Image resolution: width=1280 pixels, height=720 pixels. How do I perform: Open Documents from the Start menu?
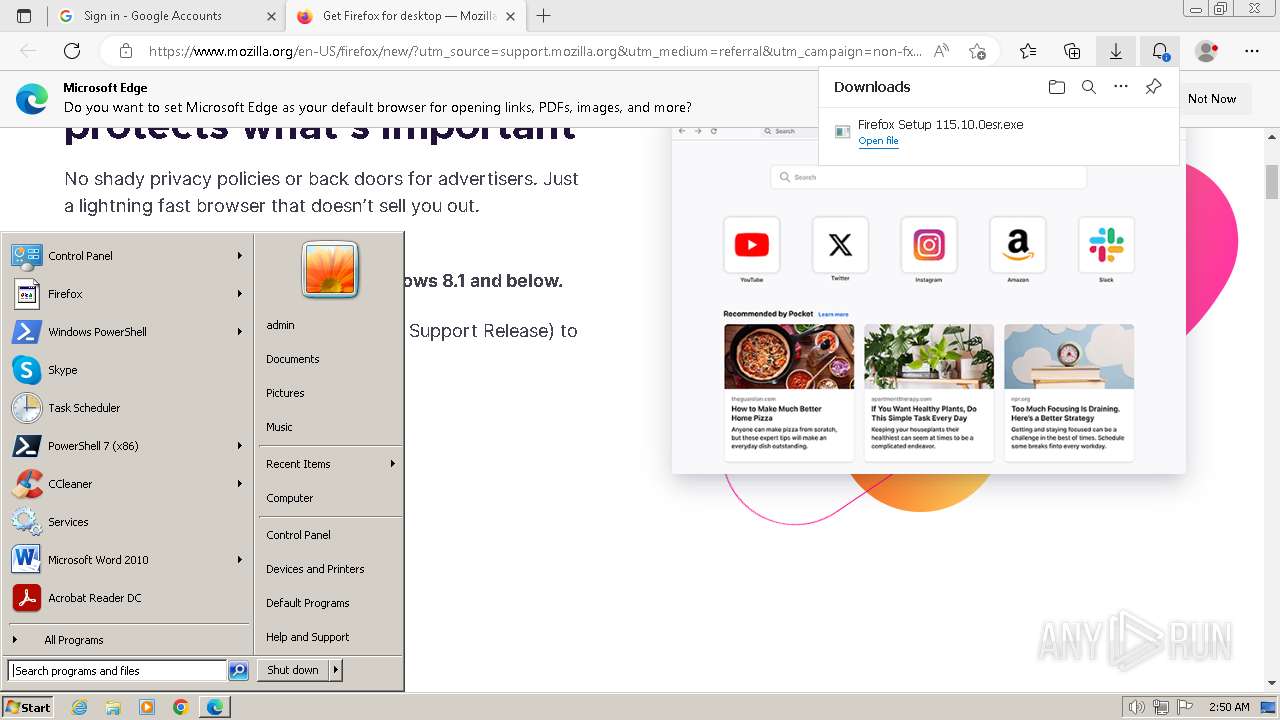click(x=293, y=359)
